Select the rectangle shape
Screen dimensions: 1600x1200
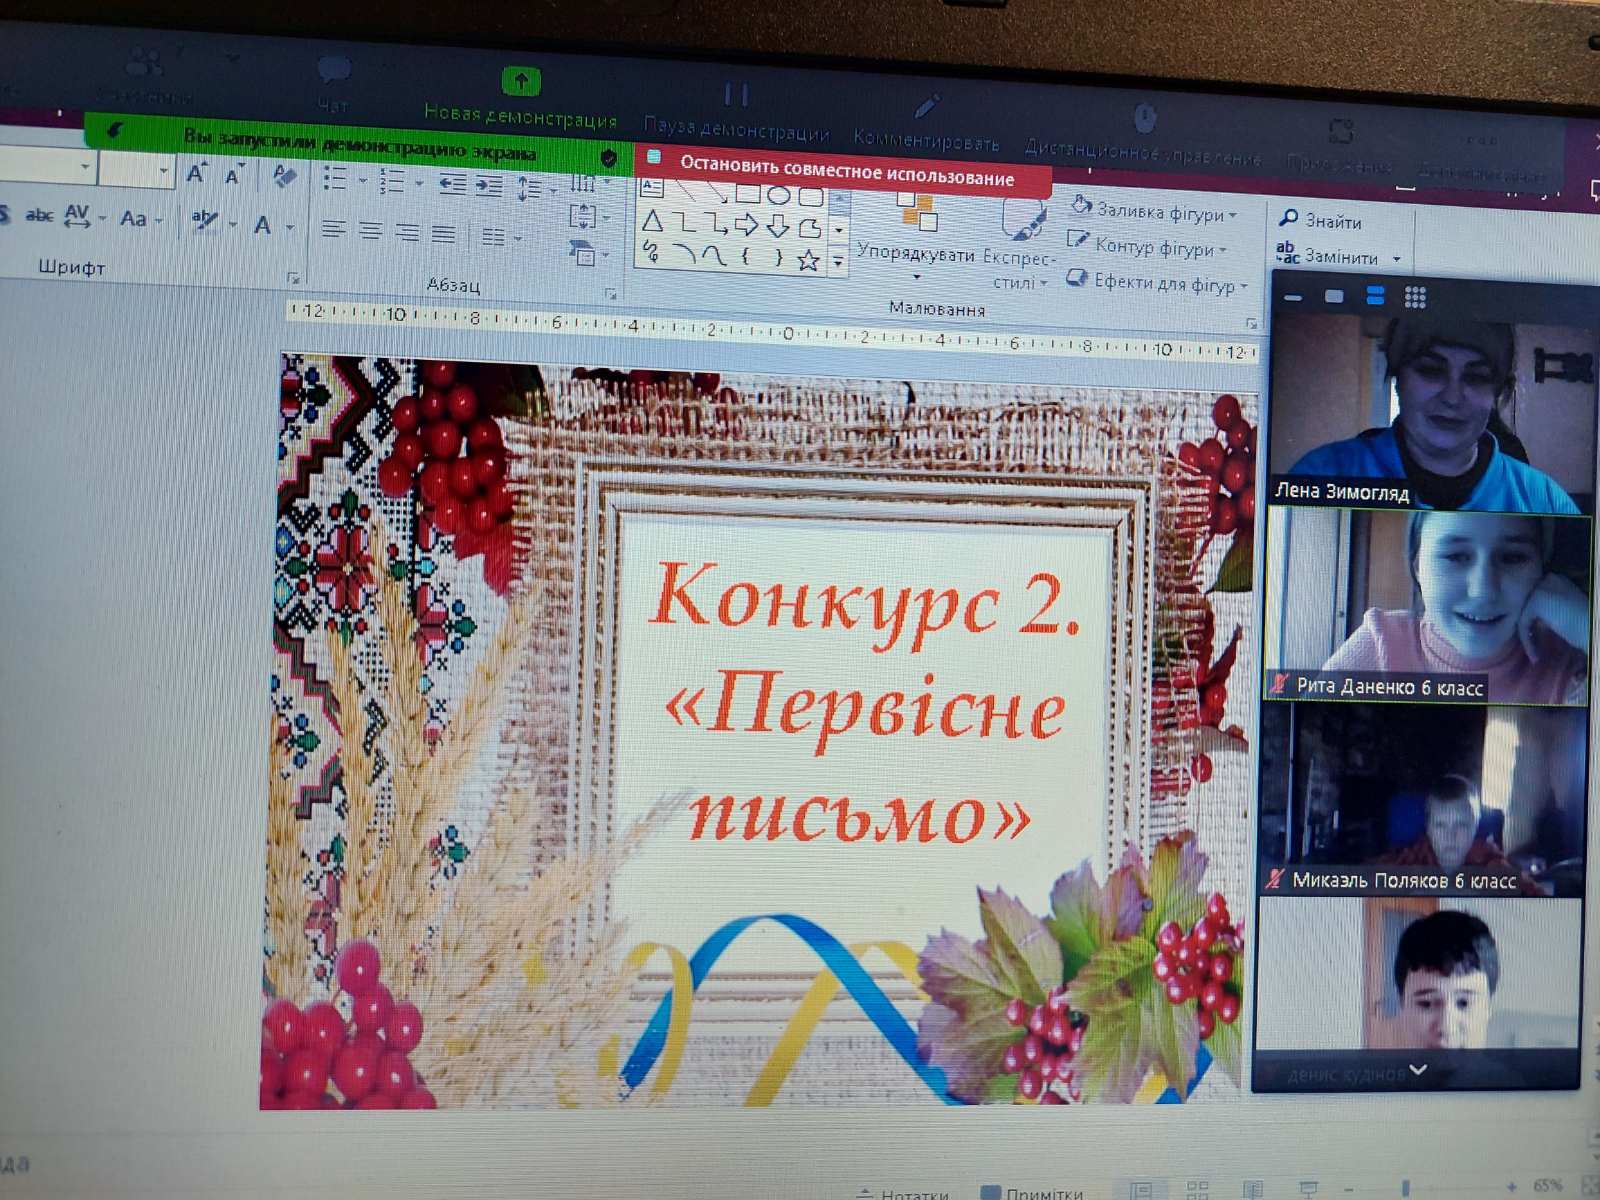[748, 193]
